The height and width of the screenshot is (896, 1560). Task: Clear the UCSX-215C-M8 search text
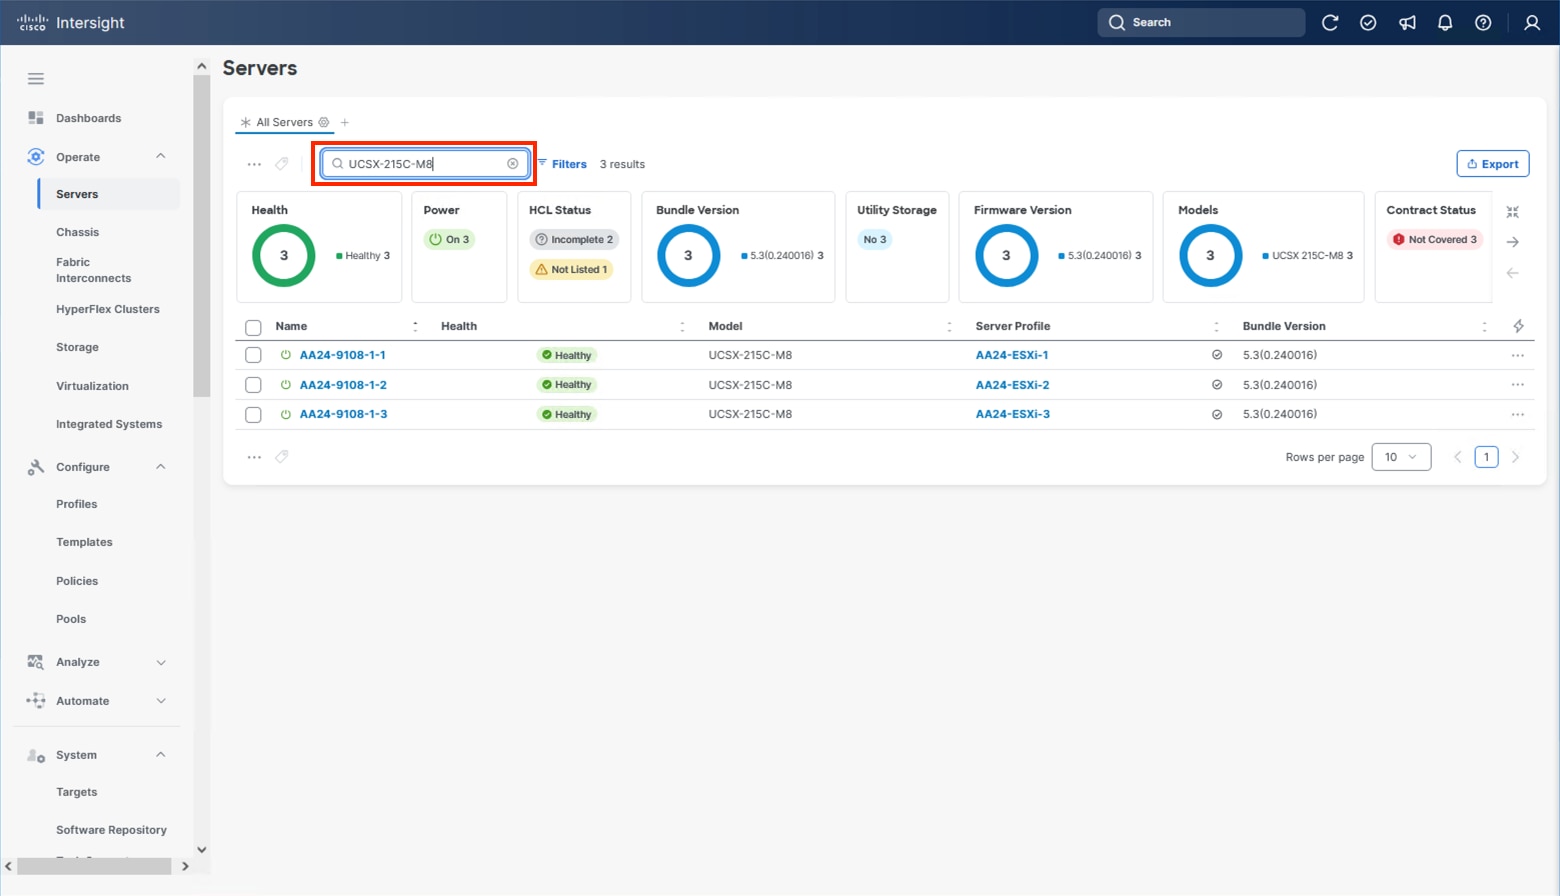click(x=513, y=164)
